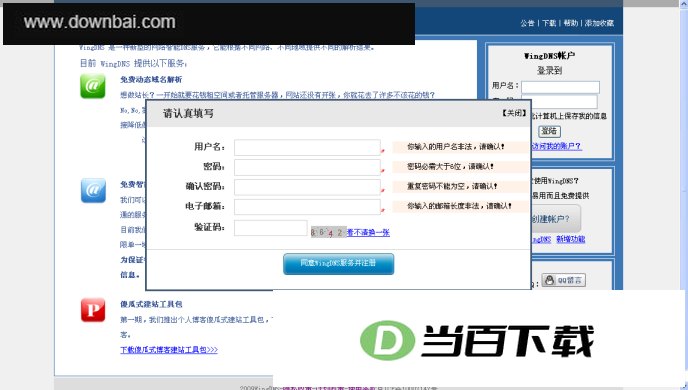This screenshot has width=688, height=390.
Task: Click the red P site-builder icon
Action: [93, 310]
